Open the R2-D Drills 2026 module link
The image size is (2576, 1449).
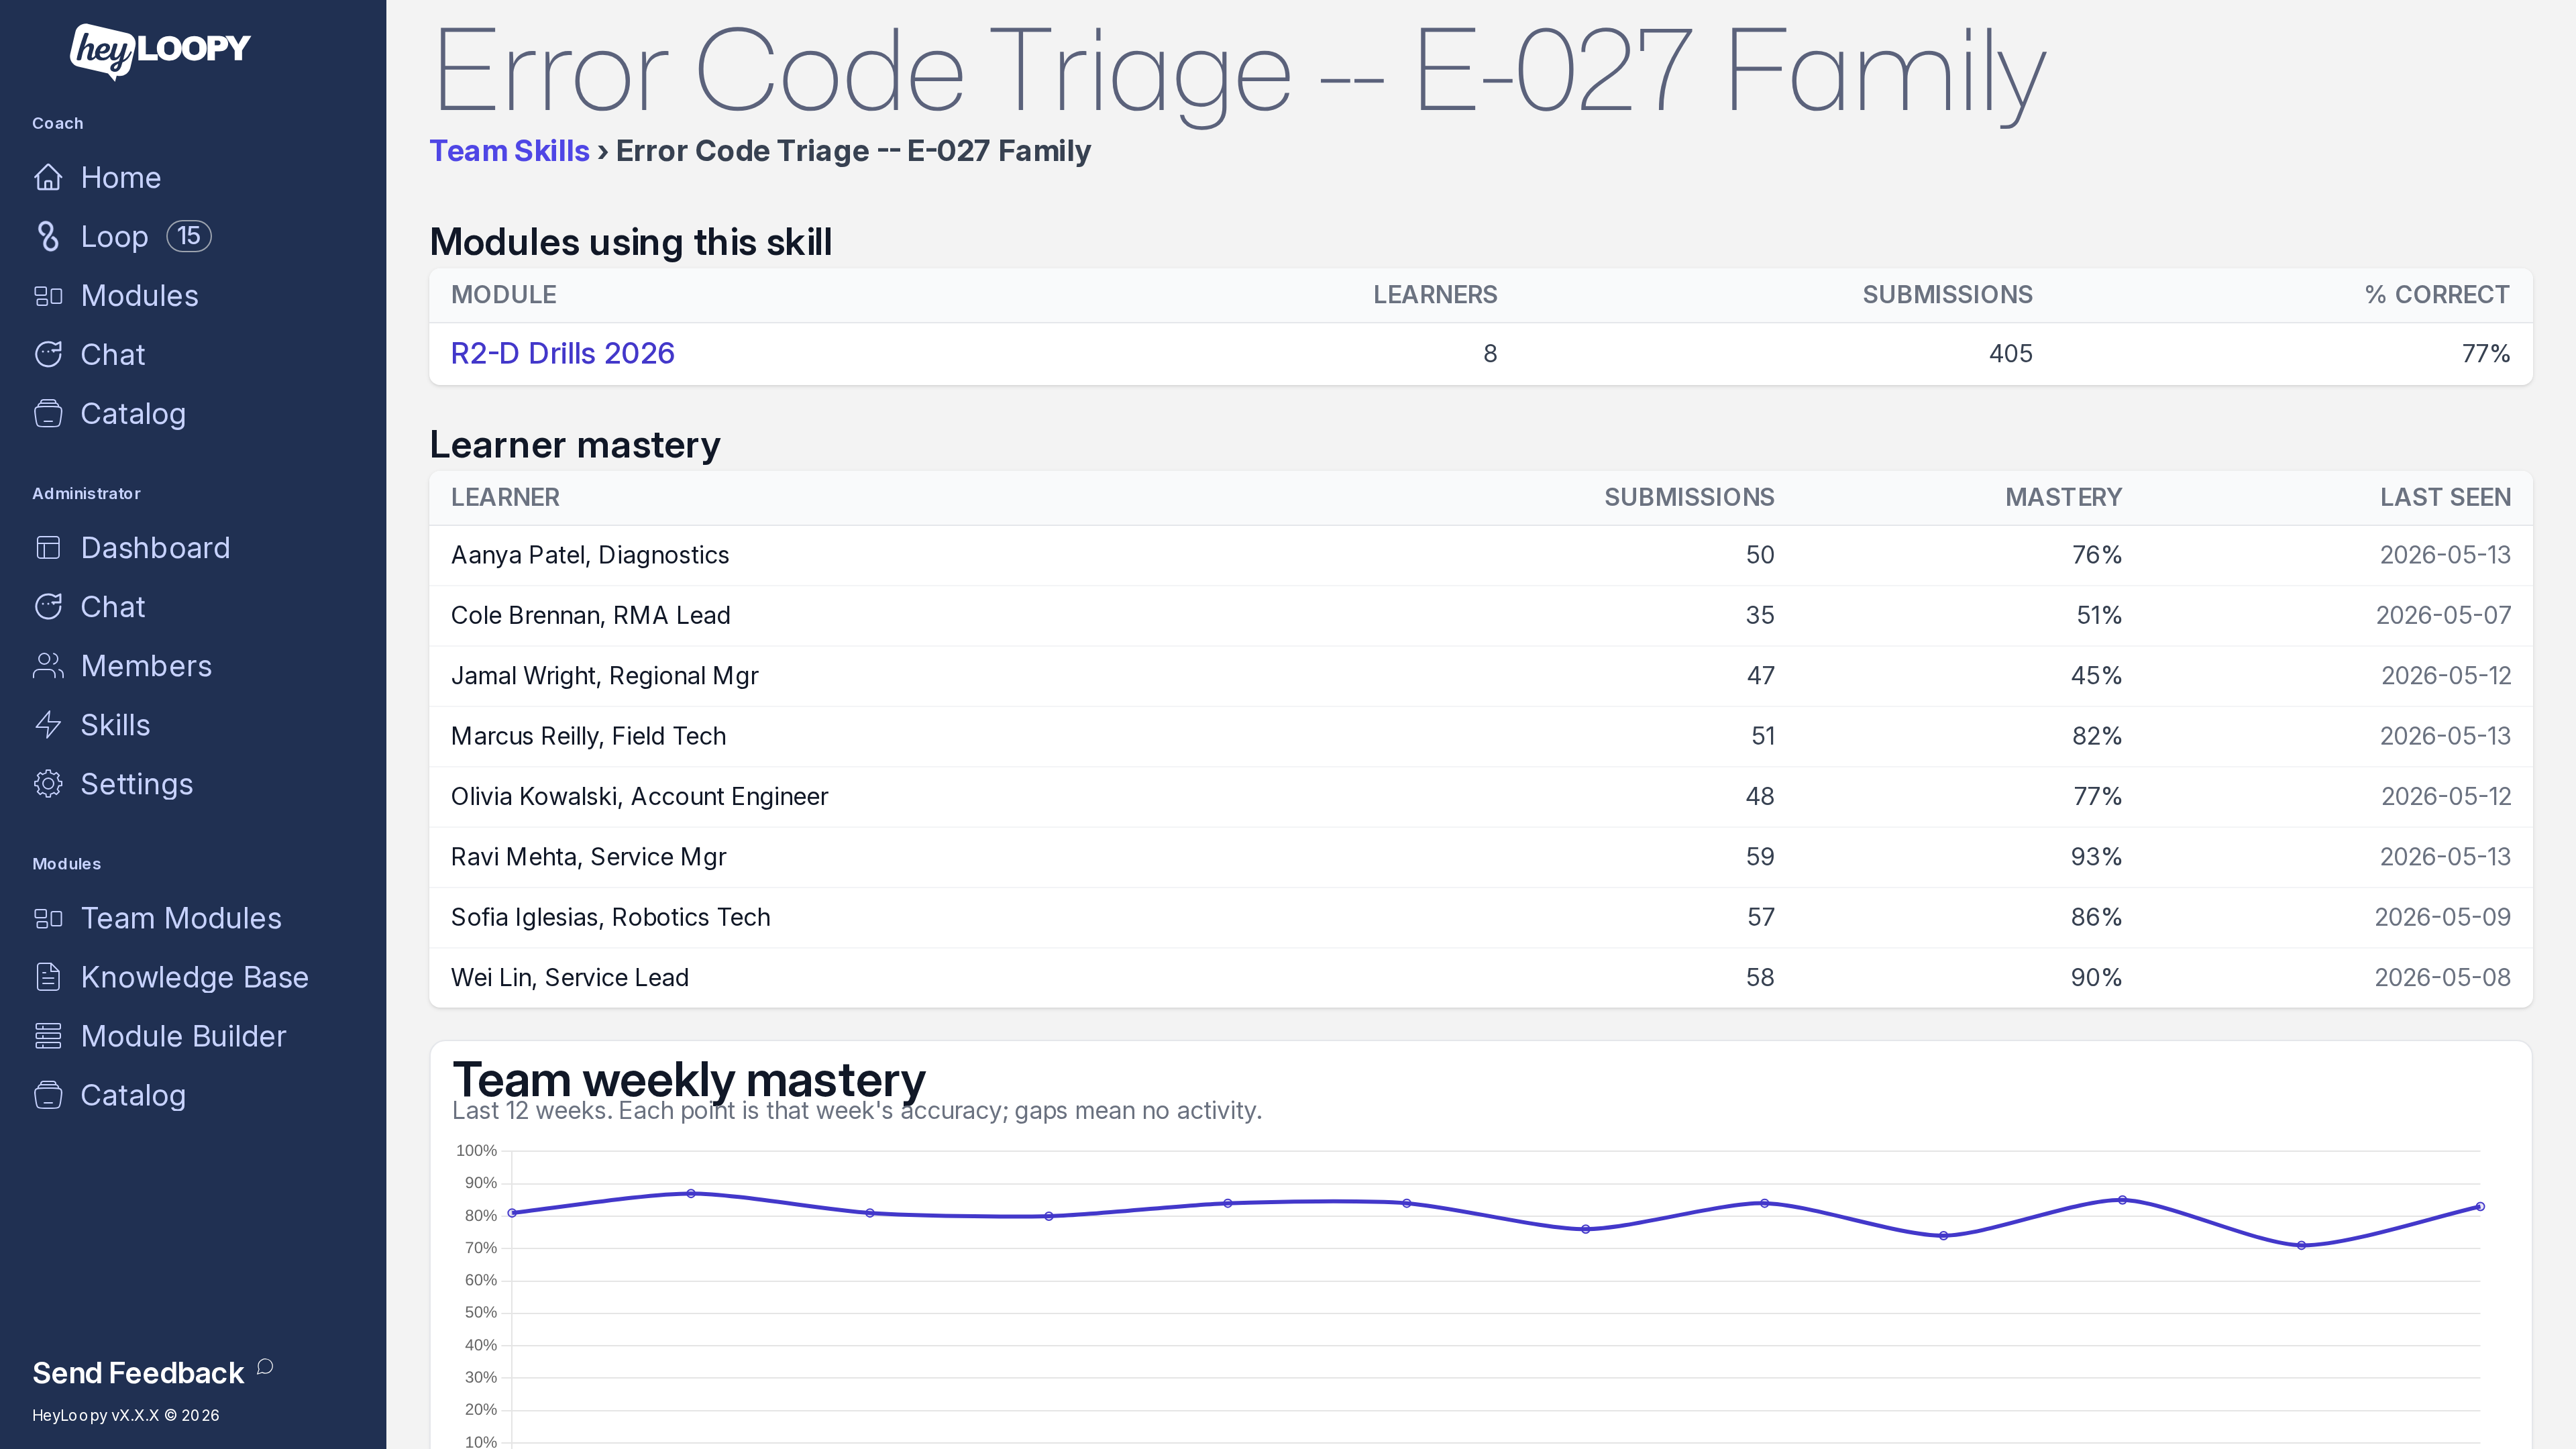562,353
